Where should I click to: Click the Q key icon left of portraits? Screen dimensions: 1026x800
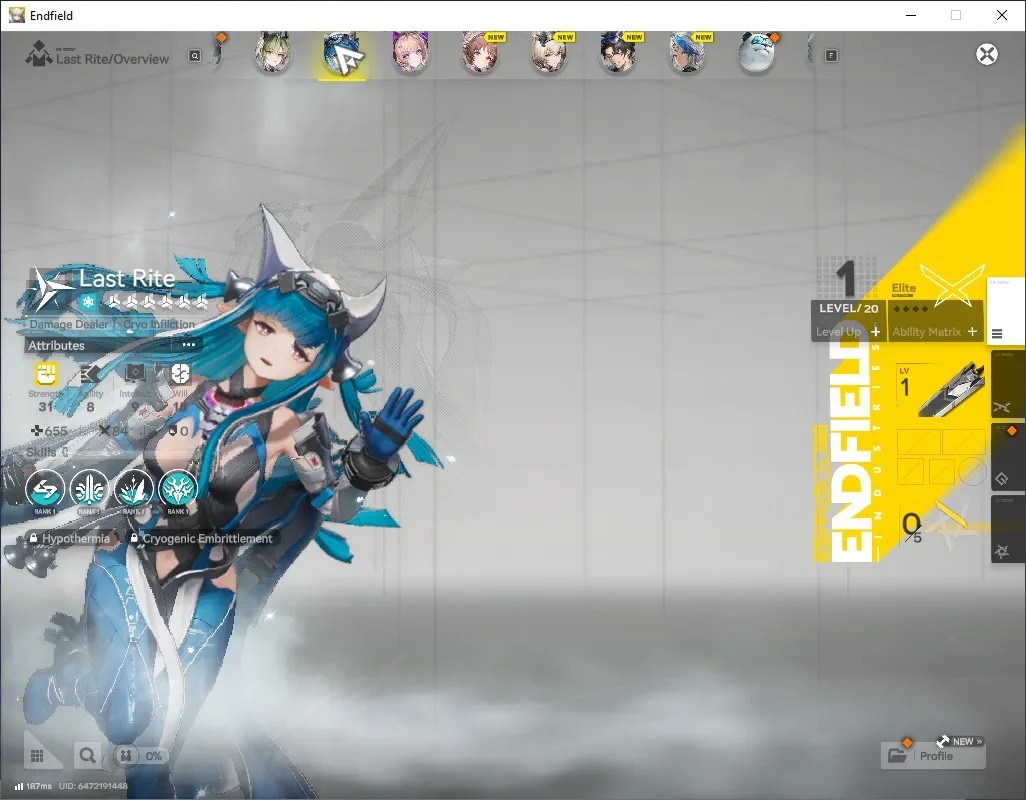point(195,56)
